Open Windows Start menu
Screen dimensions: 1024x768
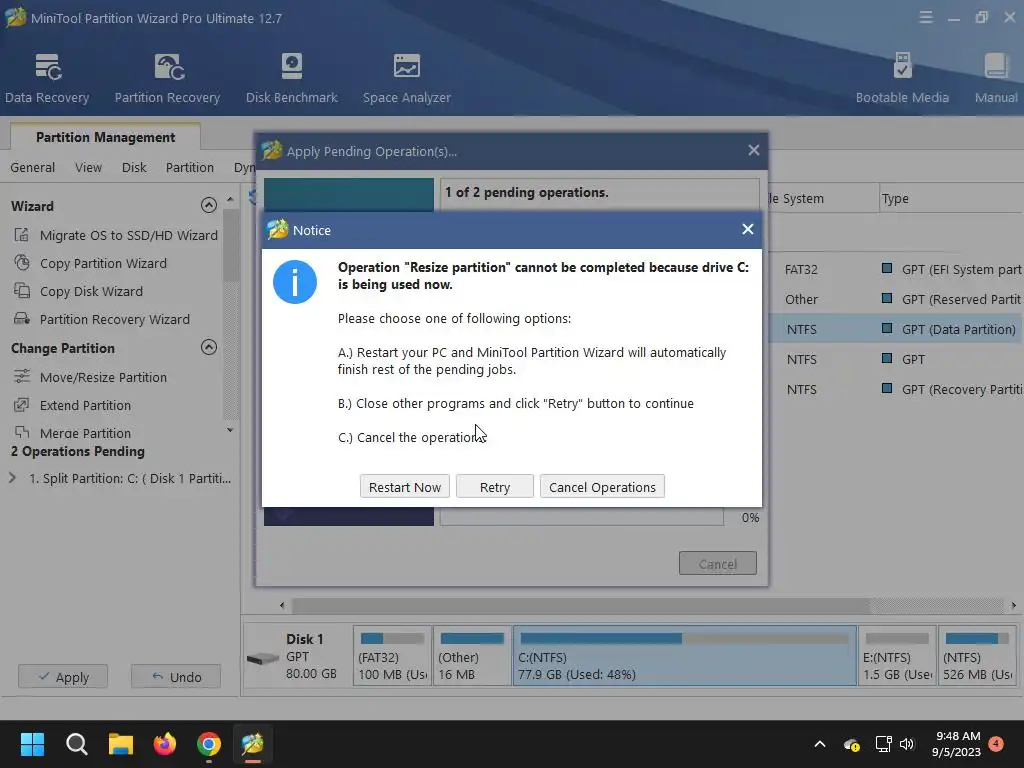point(32,744)
